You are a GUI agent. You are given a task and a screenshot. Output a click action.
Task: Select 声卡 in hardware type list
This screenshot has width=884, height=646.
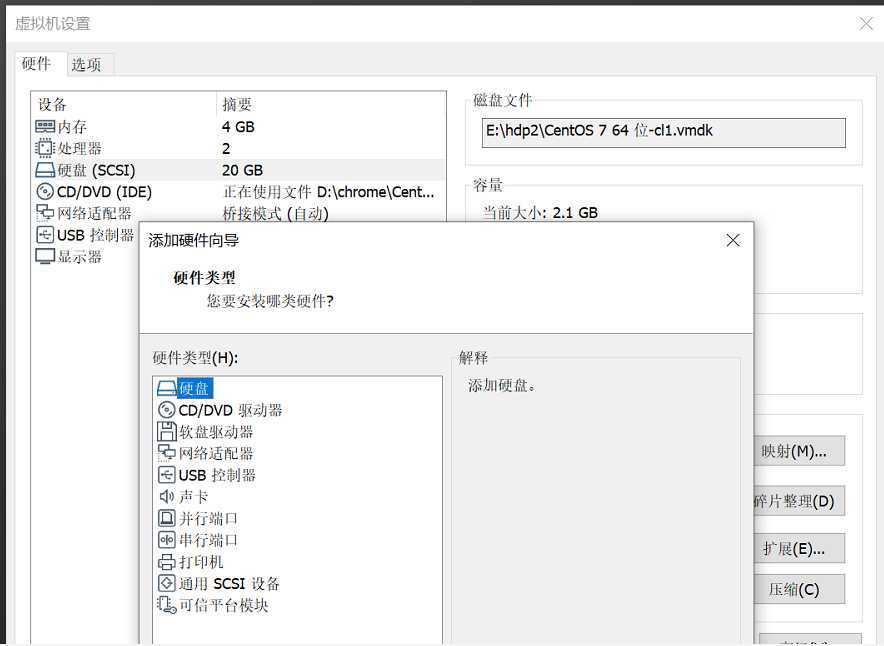[193, 497]
